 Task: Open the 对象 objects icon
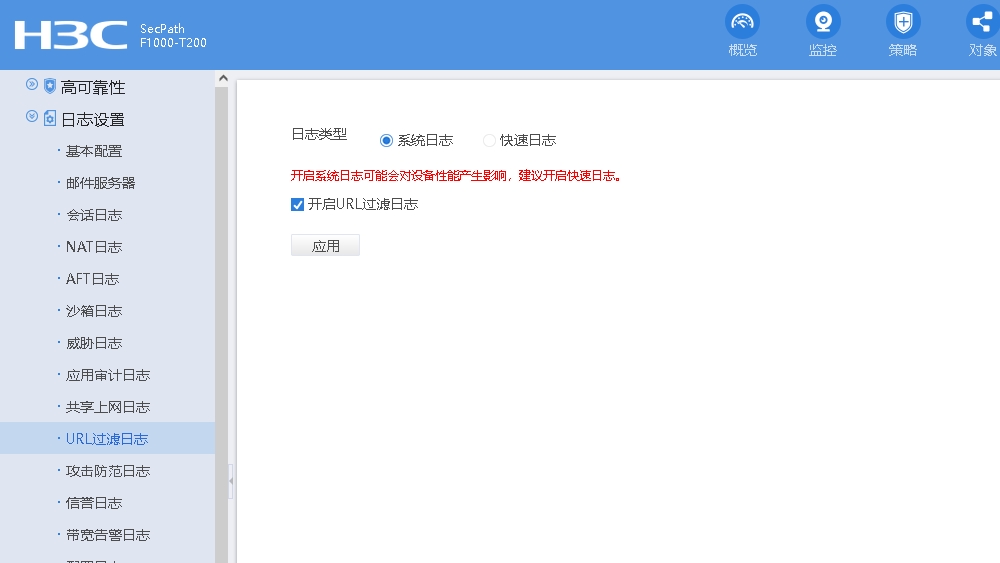(x=983, y=22)
